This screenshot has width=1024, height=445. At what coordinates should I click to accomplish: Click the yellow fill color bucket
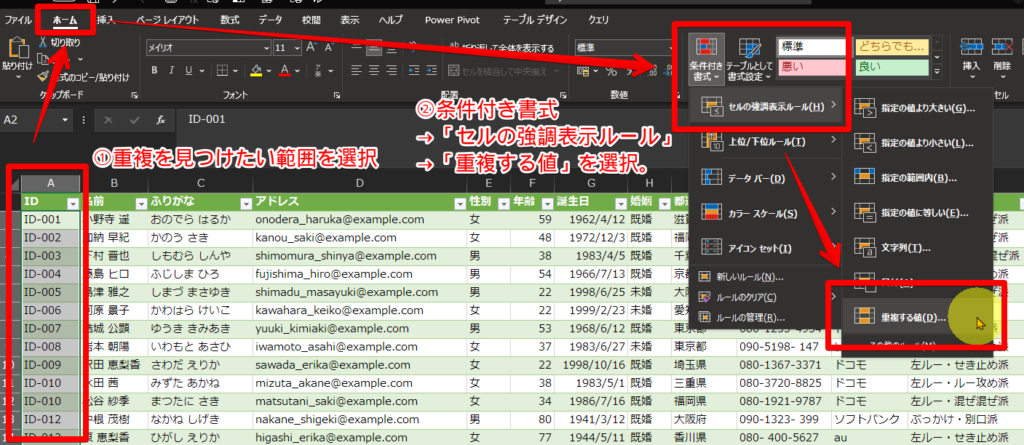tap(256, 70)
